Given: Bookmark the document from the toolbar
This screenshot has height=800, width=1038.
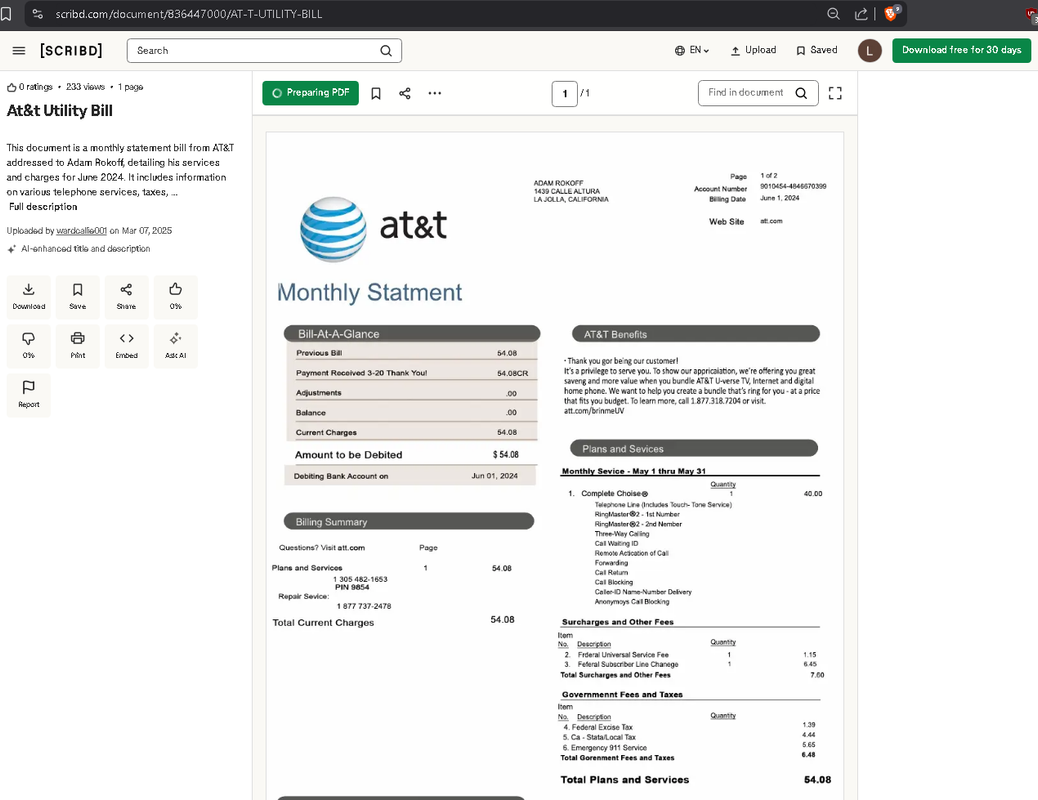Looking at the screenshot, I should [x=375, y=93].
